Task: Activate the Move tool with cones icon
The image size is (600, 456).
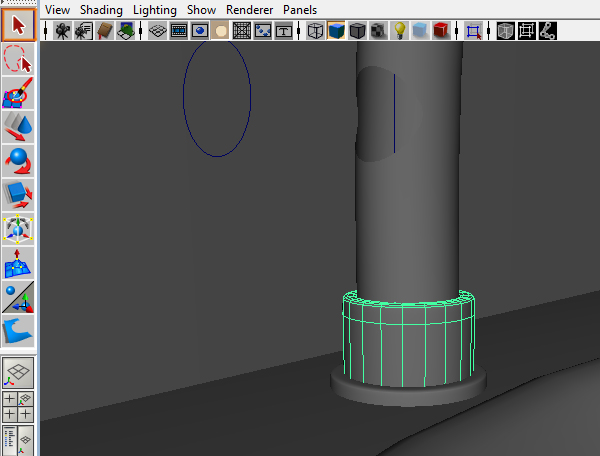Action: pyautogui.click(x=18, y=127)
